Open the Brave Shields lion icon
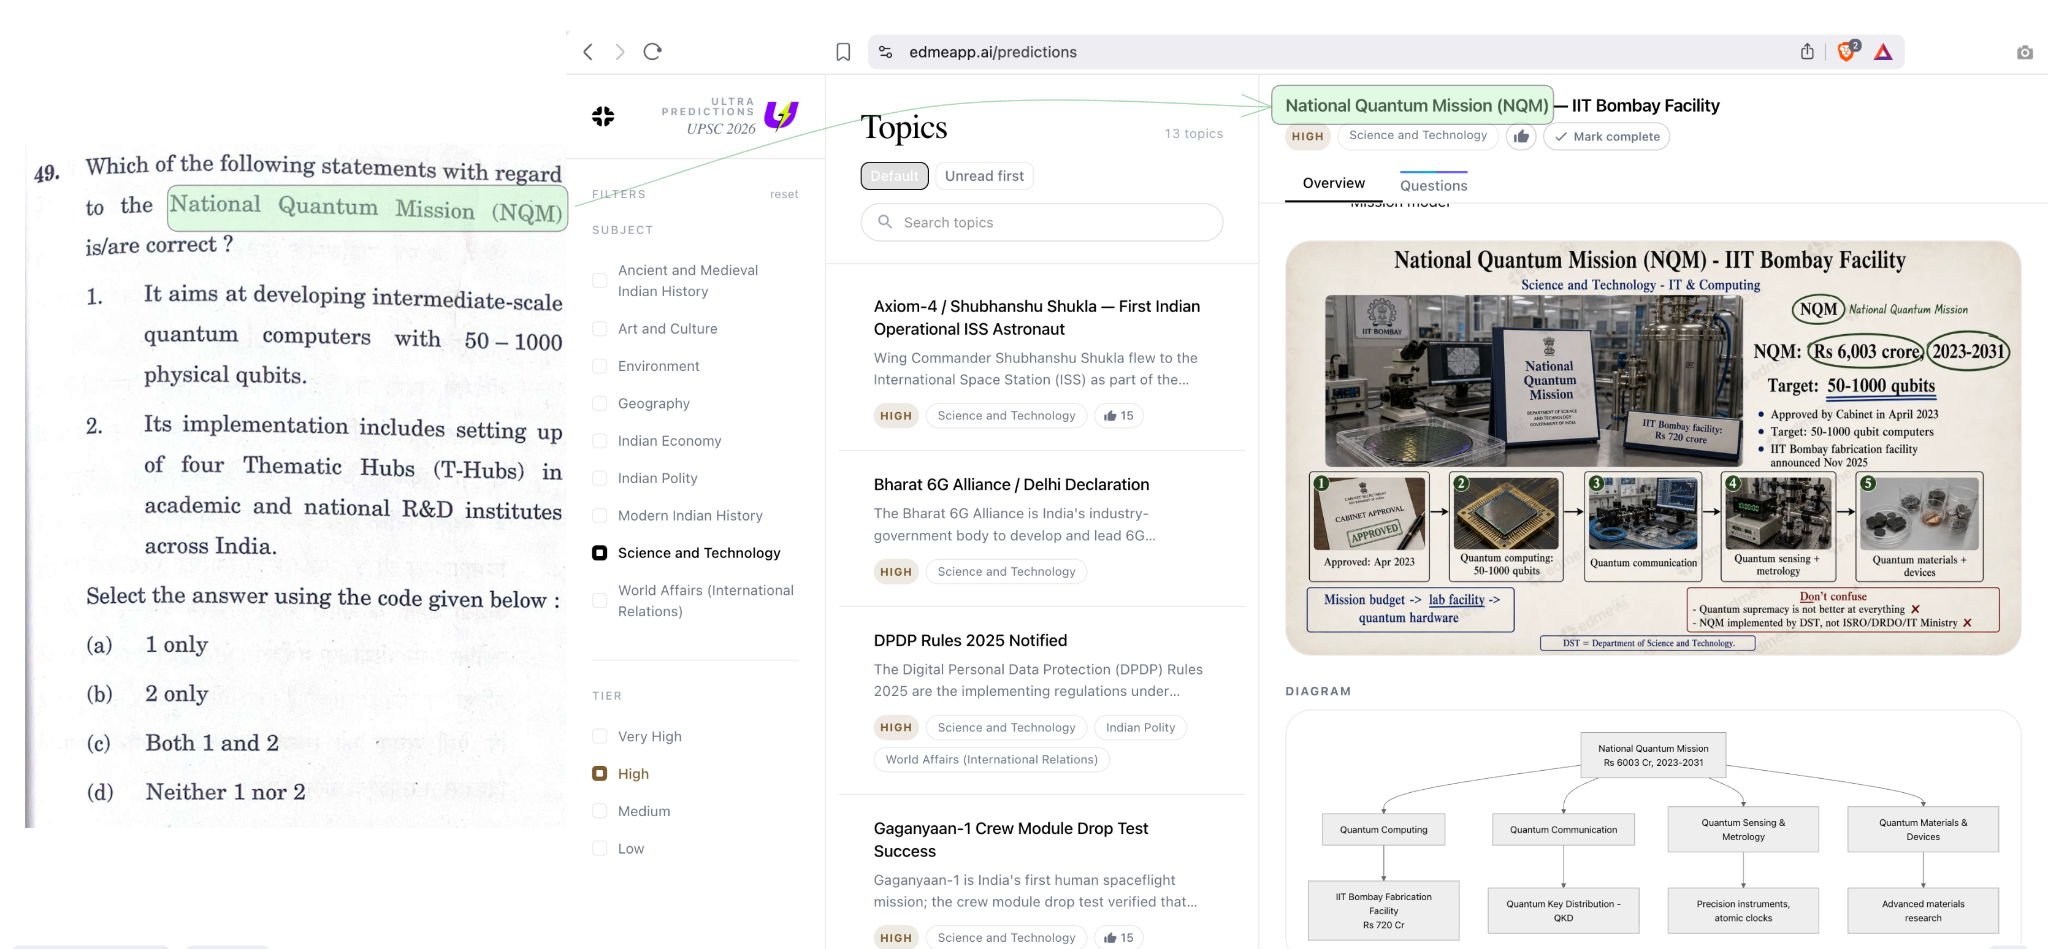The width and height of the screenshot is (2048, 949). click(1847, 51)
